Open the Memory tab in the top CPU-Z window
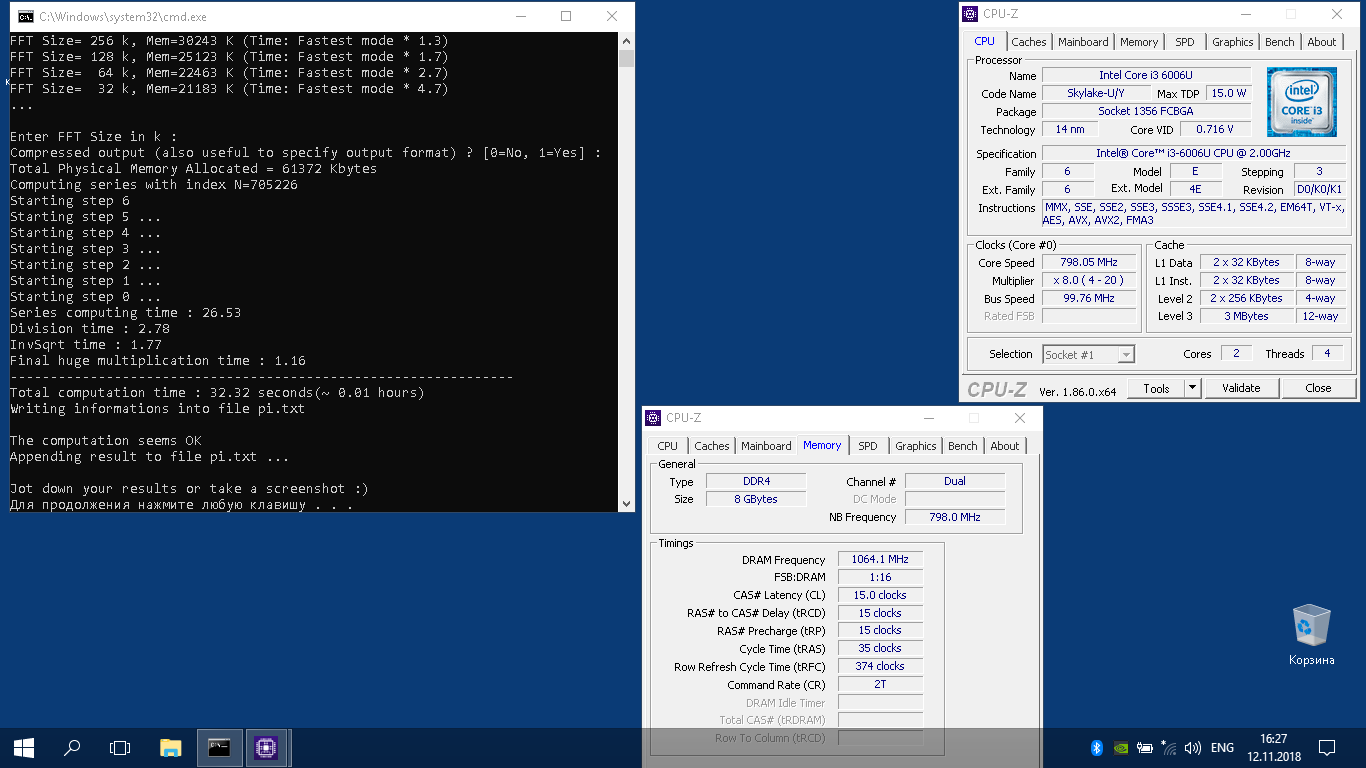1366x768 pixels. tap(1139, 42)
